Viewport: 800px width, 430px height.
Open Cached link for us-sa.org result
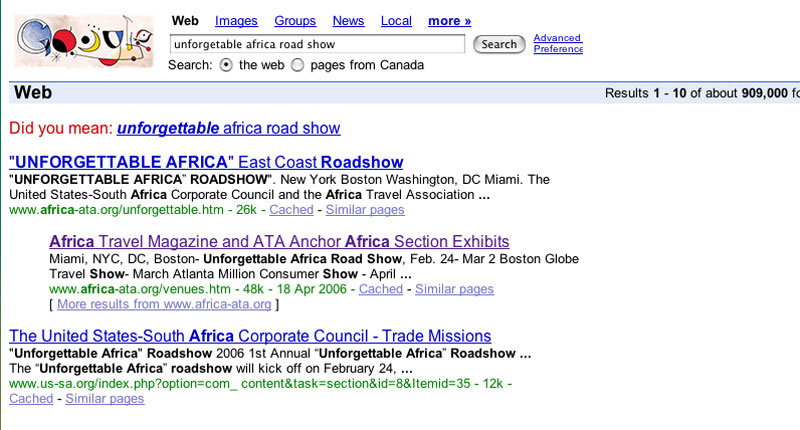pyautogui.click(x=31, y=398)
